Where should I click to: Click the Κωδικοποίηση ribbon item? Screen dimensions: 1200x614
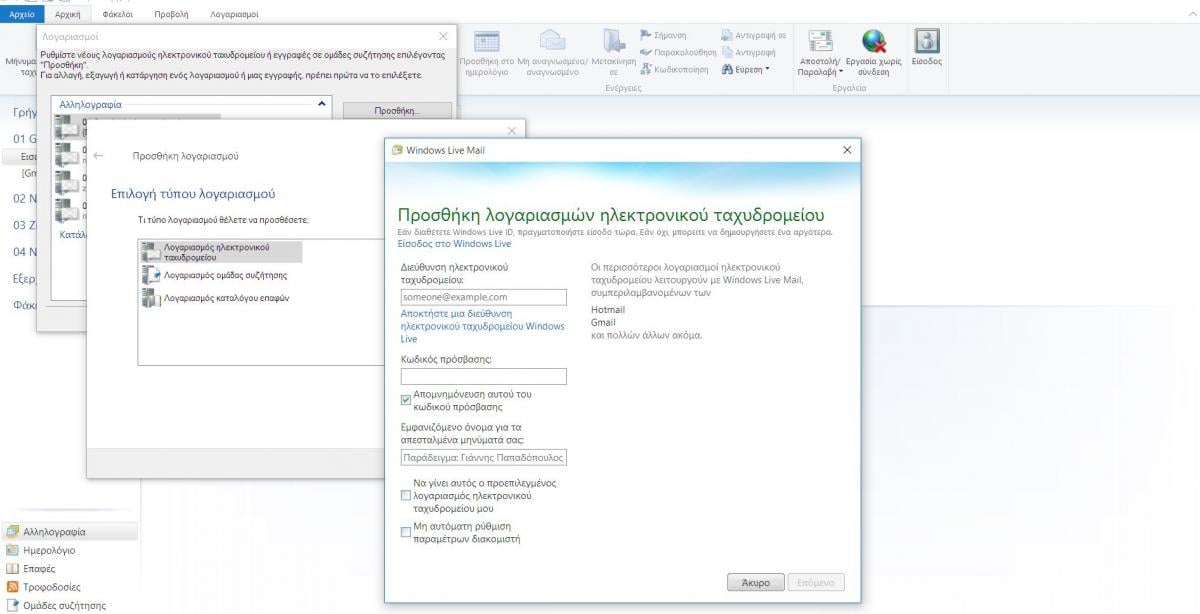pyautogui.click(x=674, y=69)
